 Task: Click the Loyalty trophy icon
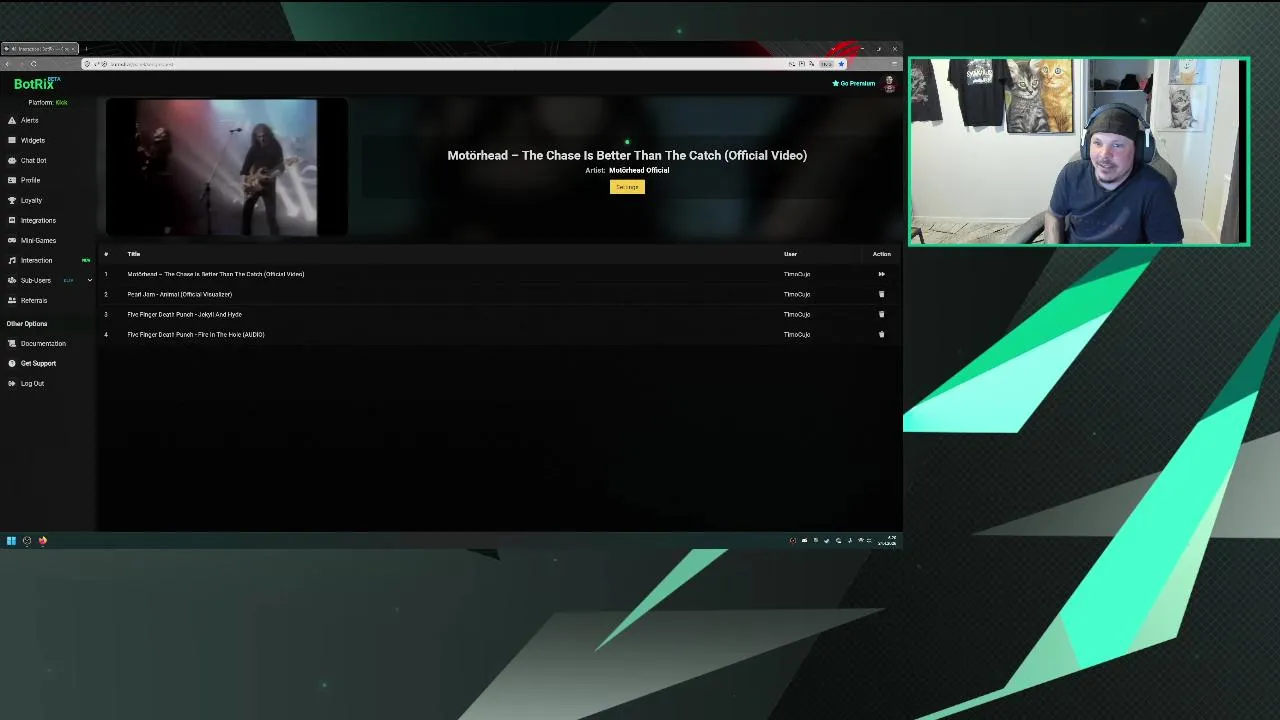(12, 200)
